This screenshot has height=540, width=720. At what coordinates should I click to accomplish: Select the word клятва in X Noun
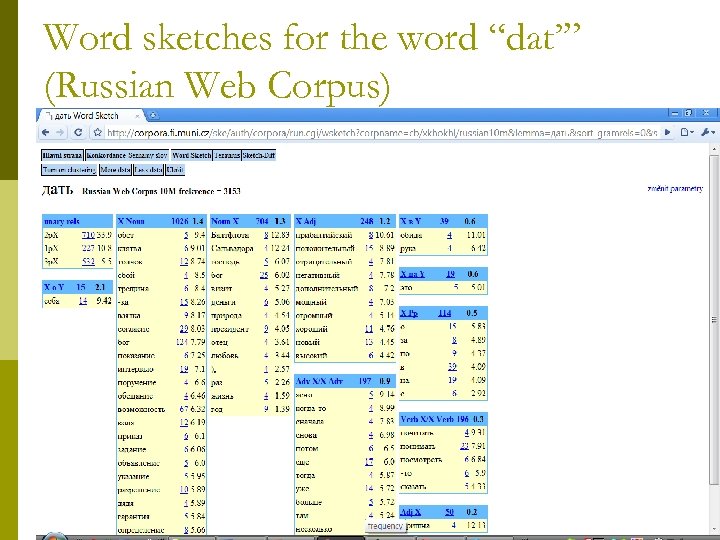coord(129,248)
